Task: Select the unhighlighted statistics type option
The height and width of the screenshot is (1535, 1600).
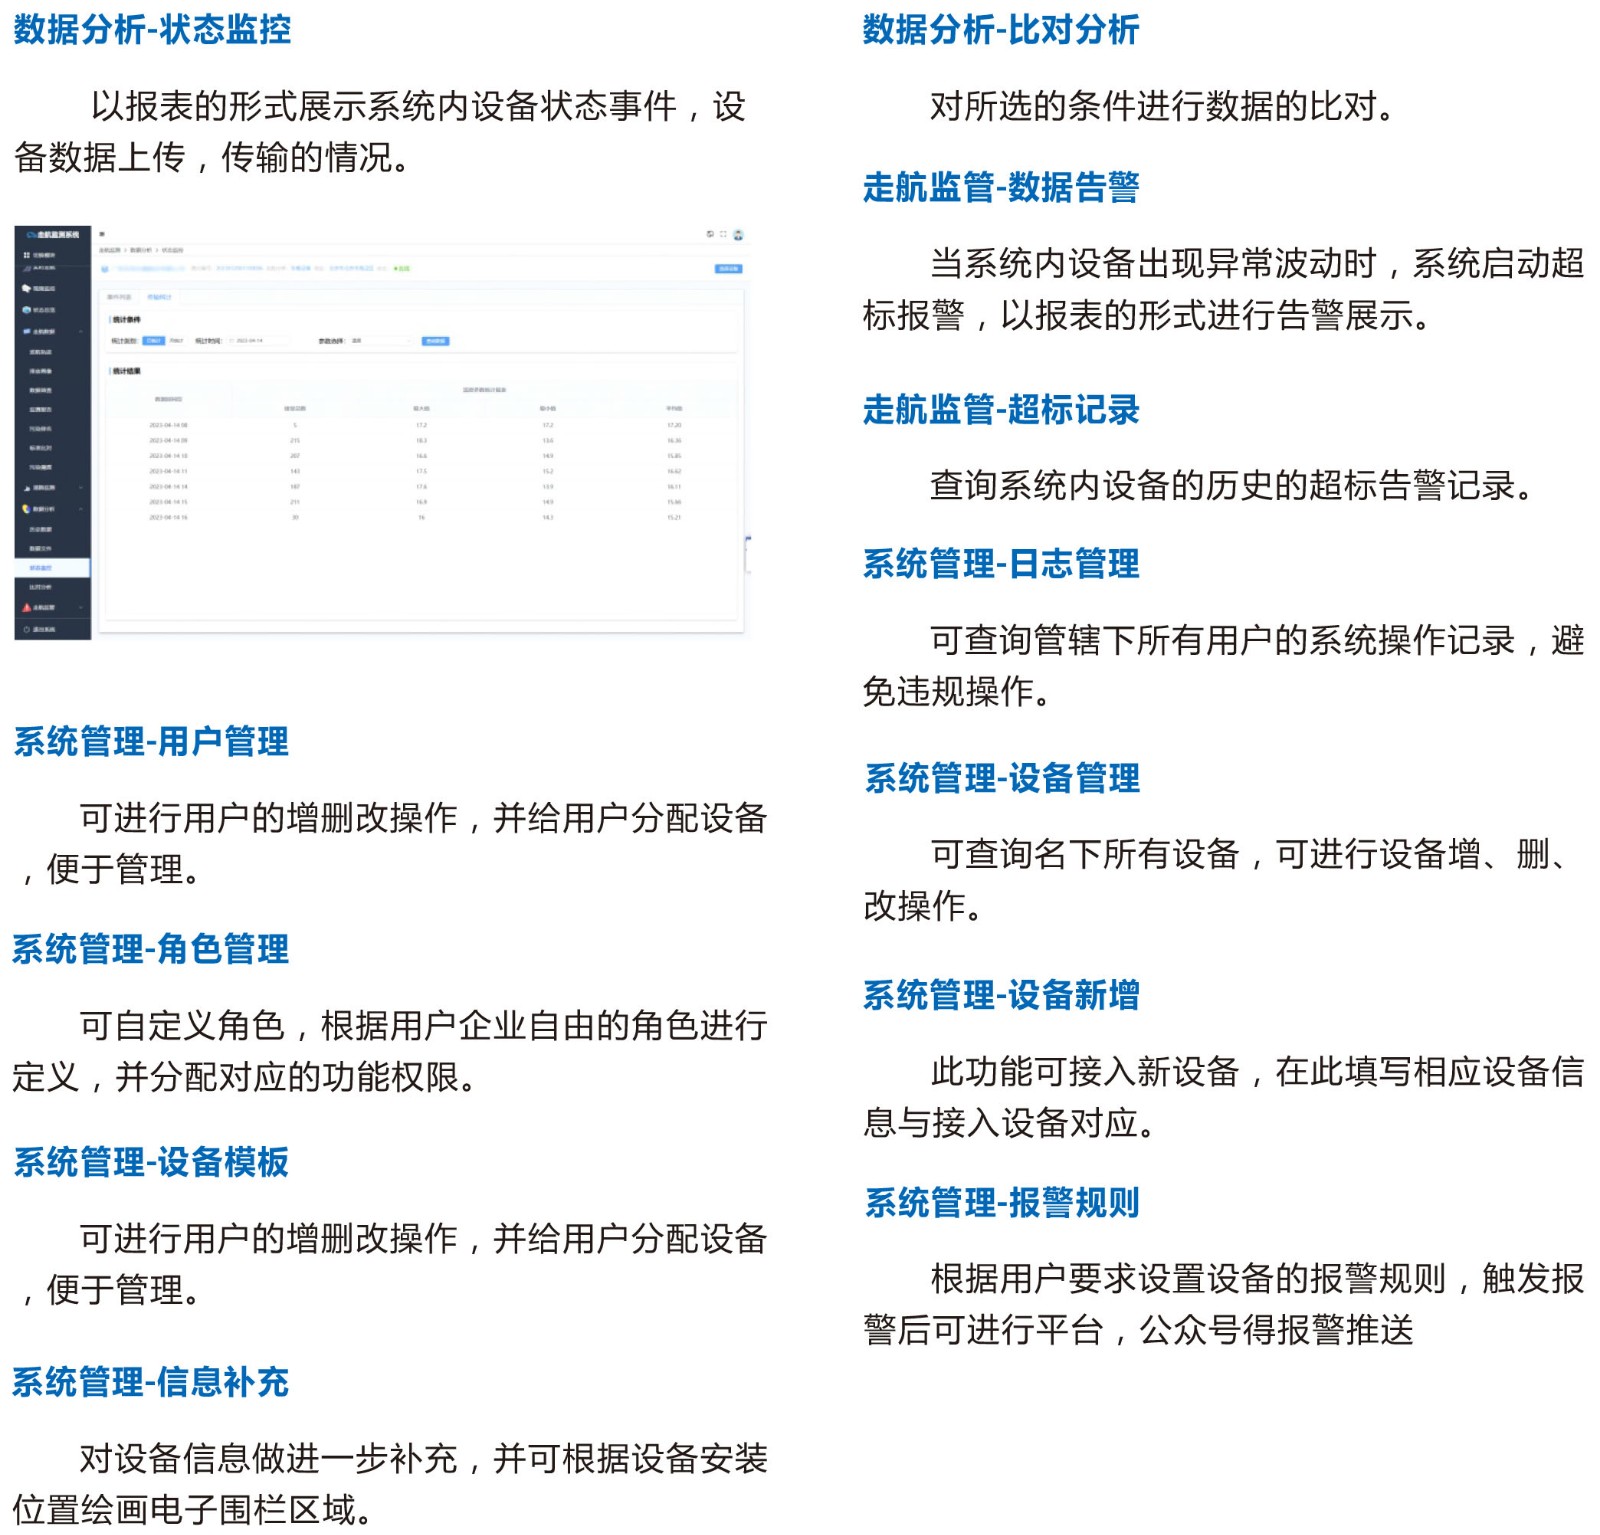Action: (176, 341)
